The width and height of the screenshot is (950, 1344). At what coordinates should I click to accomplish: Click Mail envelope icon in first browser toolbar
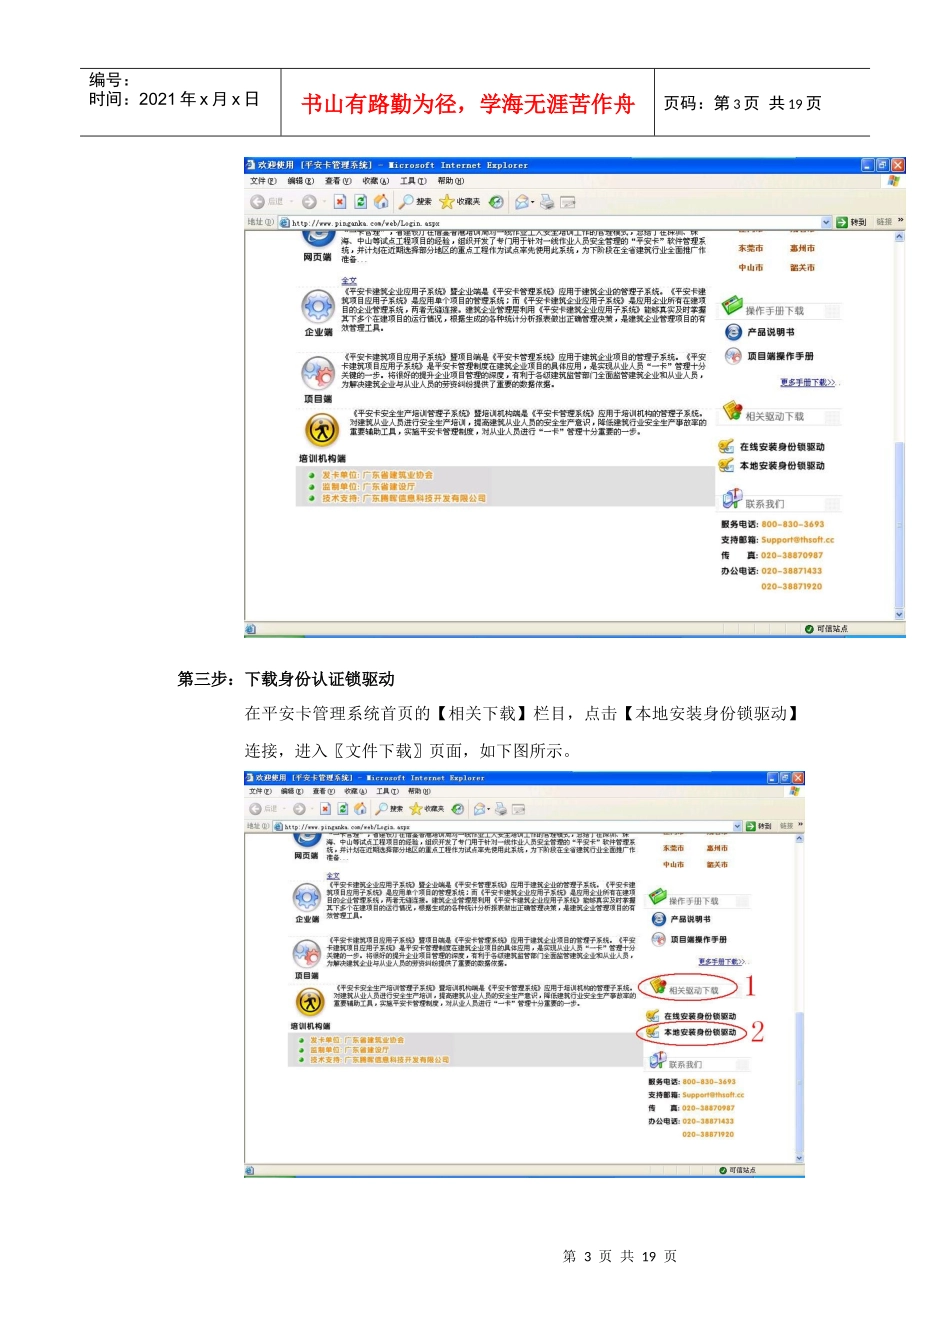521,202
